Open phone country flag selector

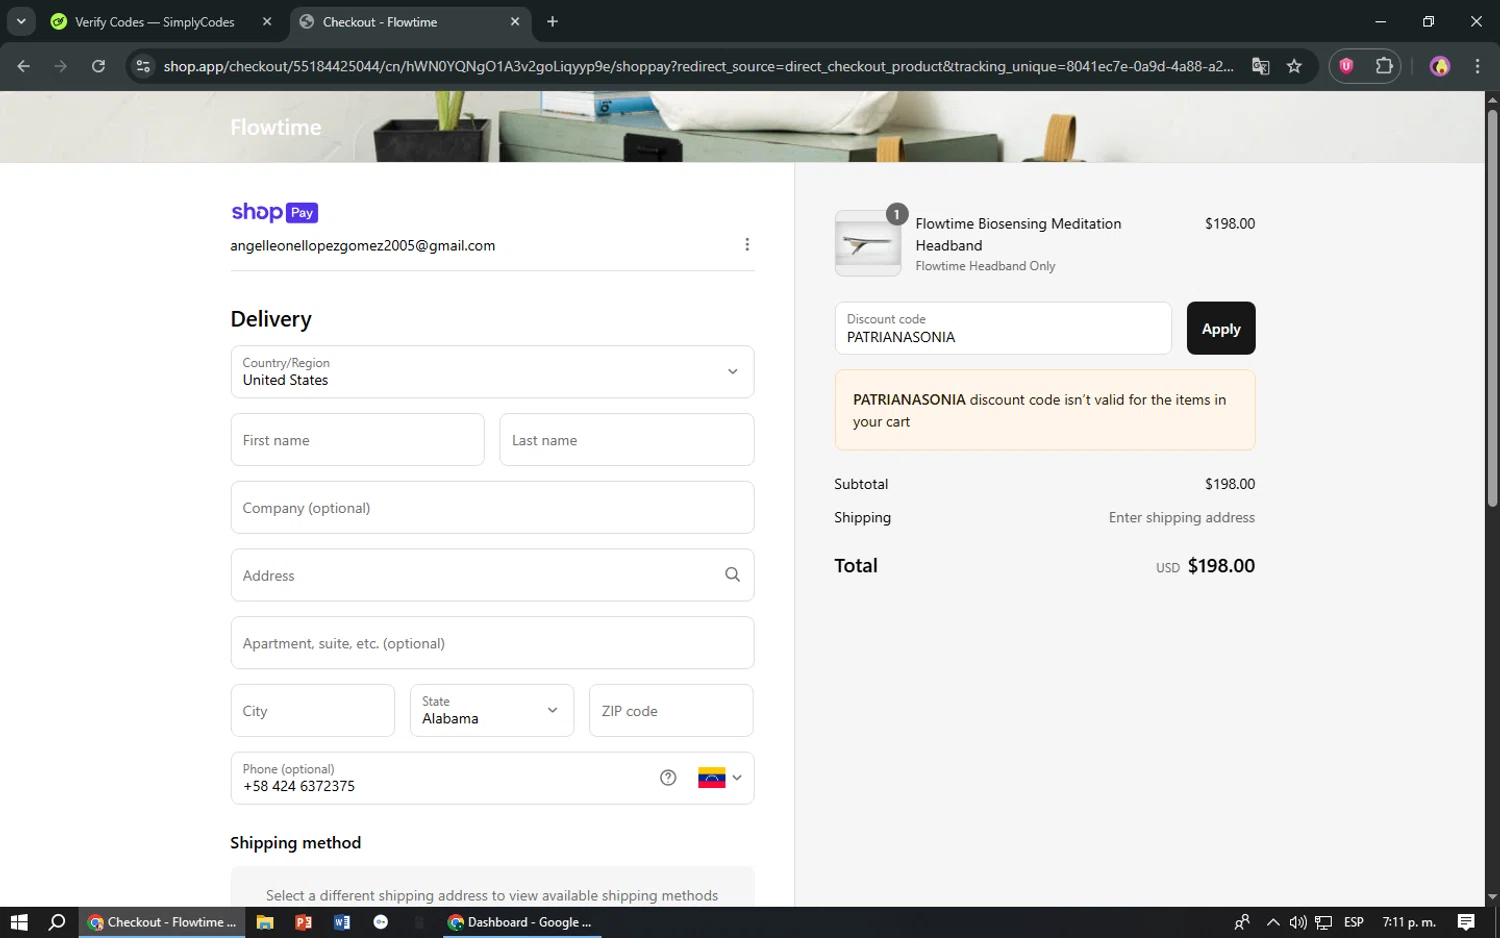[x=720, y=778]
